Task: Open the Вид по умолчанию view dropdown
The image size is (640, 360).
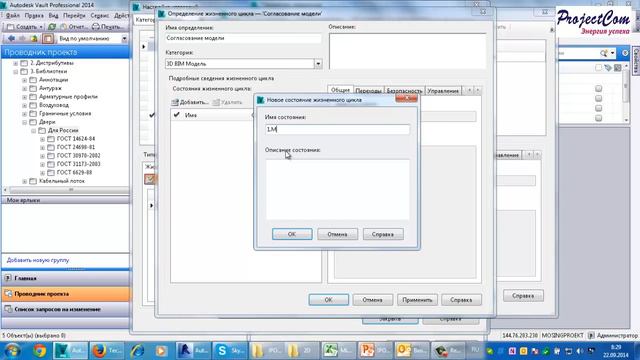Action: 124,39
